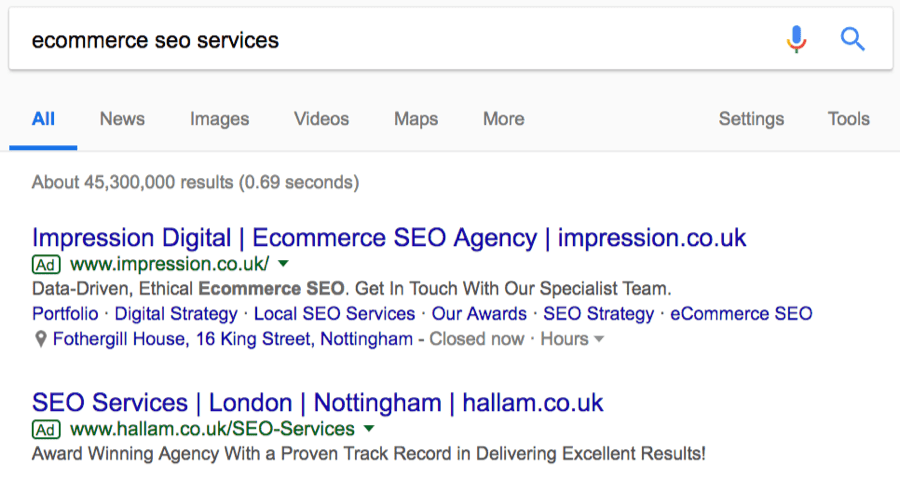
Task: Click the microphone voice search icon
Action: coord(796,40)
